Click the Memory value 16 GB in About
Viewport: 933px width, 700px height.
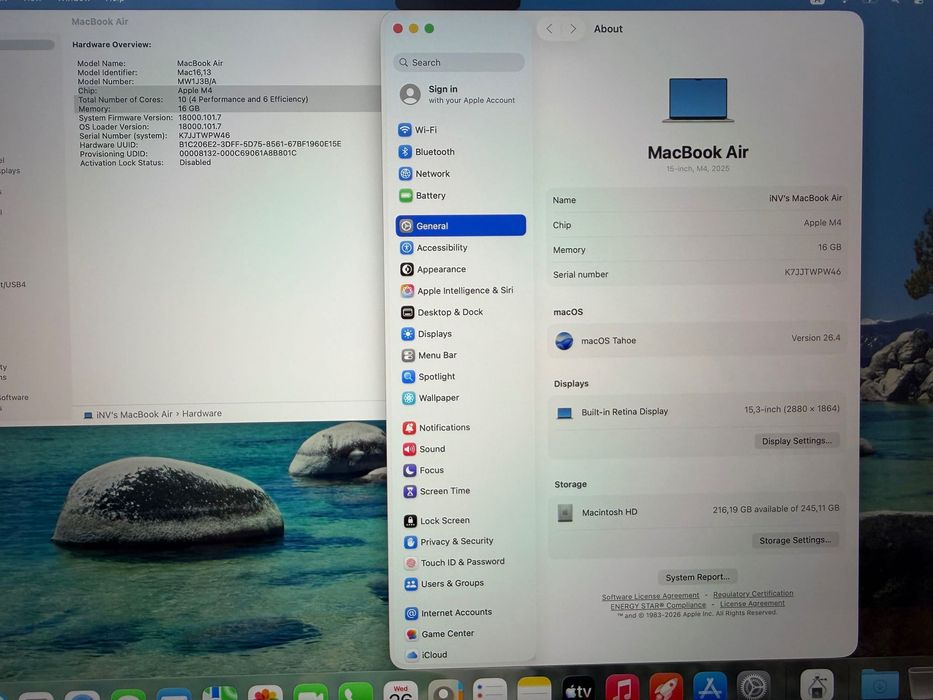pyautogui.click(x=829, y=247)
